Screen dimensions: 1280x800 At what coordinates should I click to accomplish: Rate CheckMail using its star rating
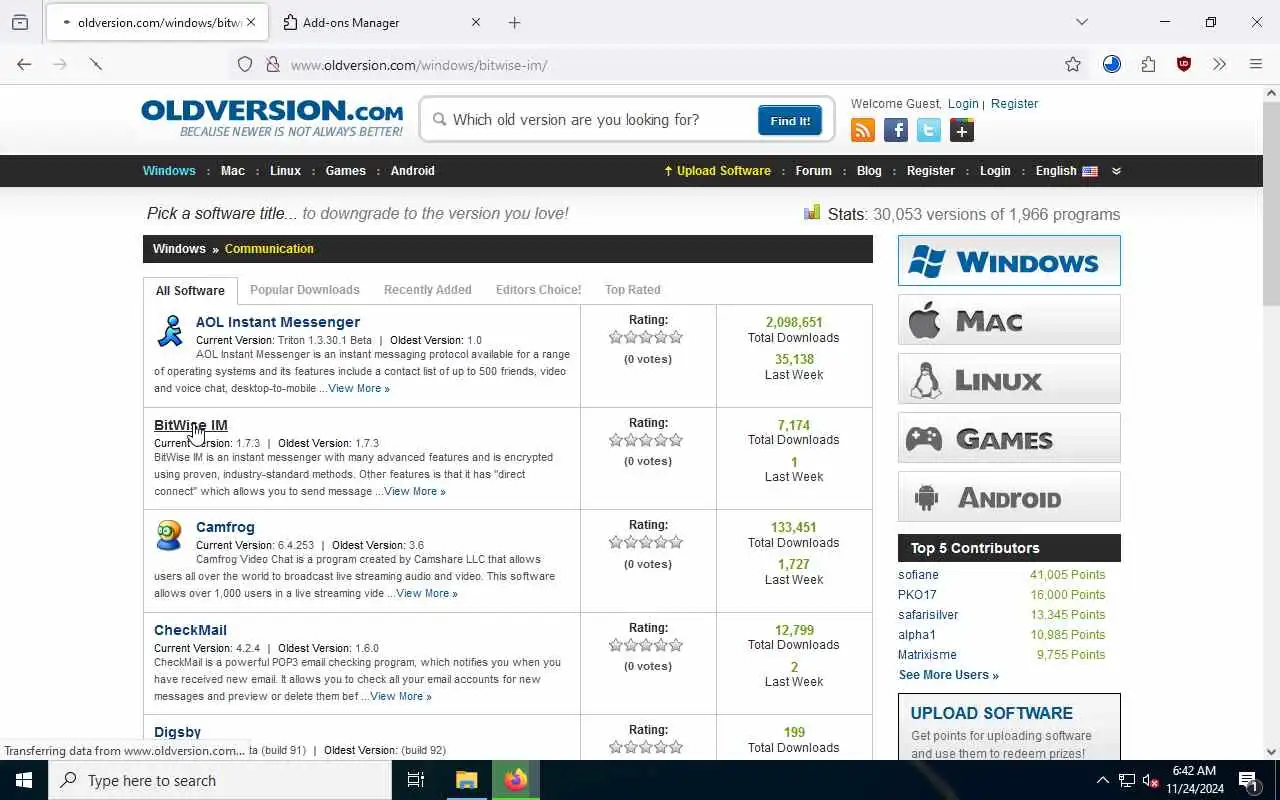coord(646,645)
